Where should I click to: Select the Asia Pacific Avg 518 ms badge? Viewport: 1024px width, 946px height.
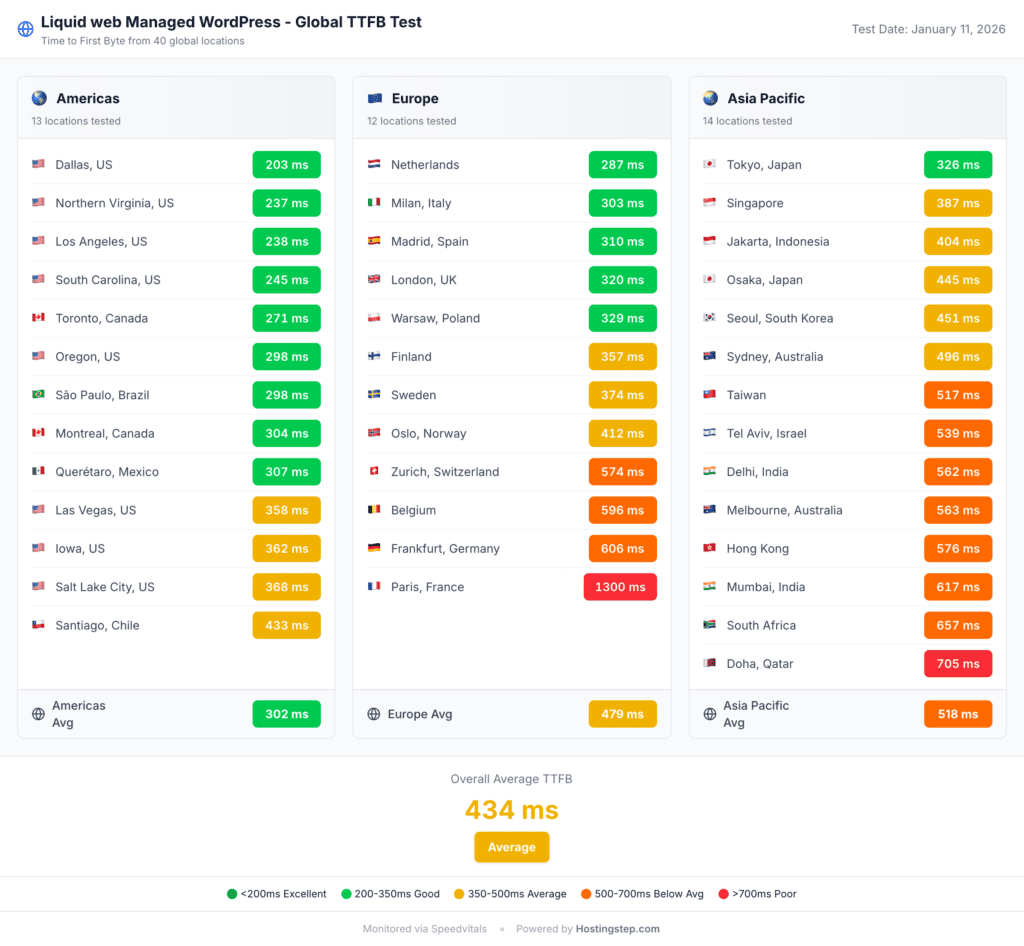(x=957, y=714)
